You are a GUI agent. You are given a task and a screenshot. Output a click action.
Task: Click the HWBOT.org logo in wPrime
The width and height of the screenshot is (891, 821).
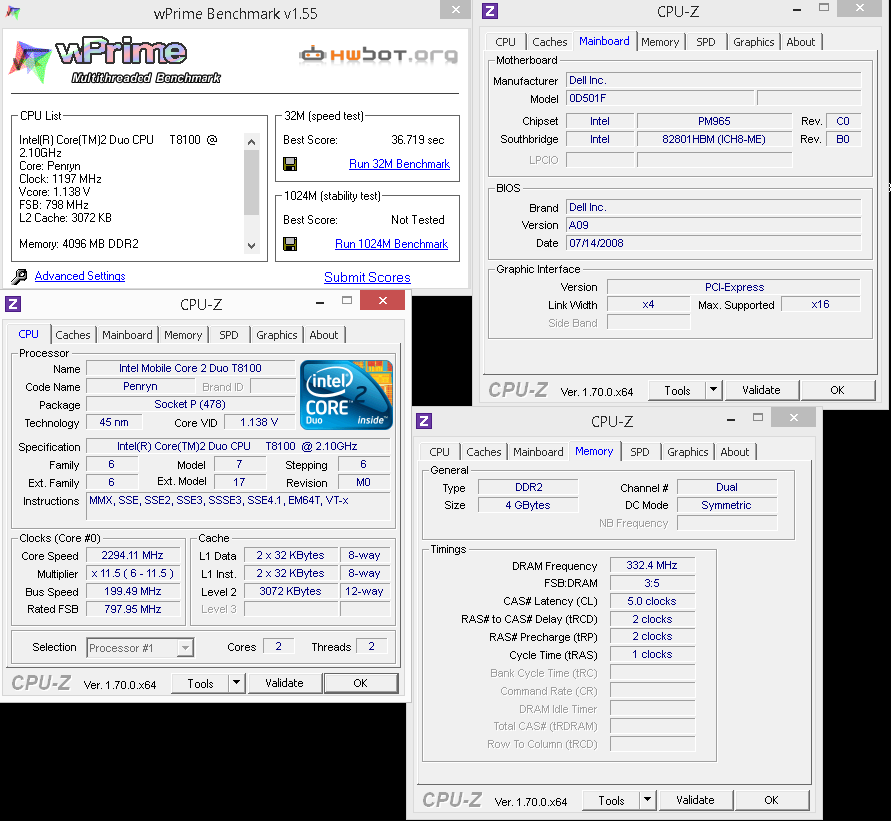[x=378, y=55]
